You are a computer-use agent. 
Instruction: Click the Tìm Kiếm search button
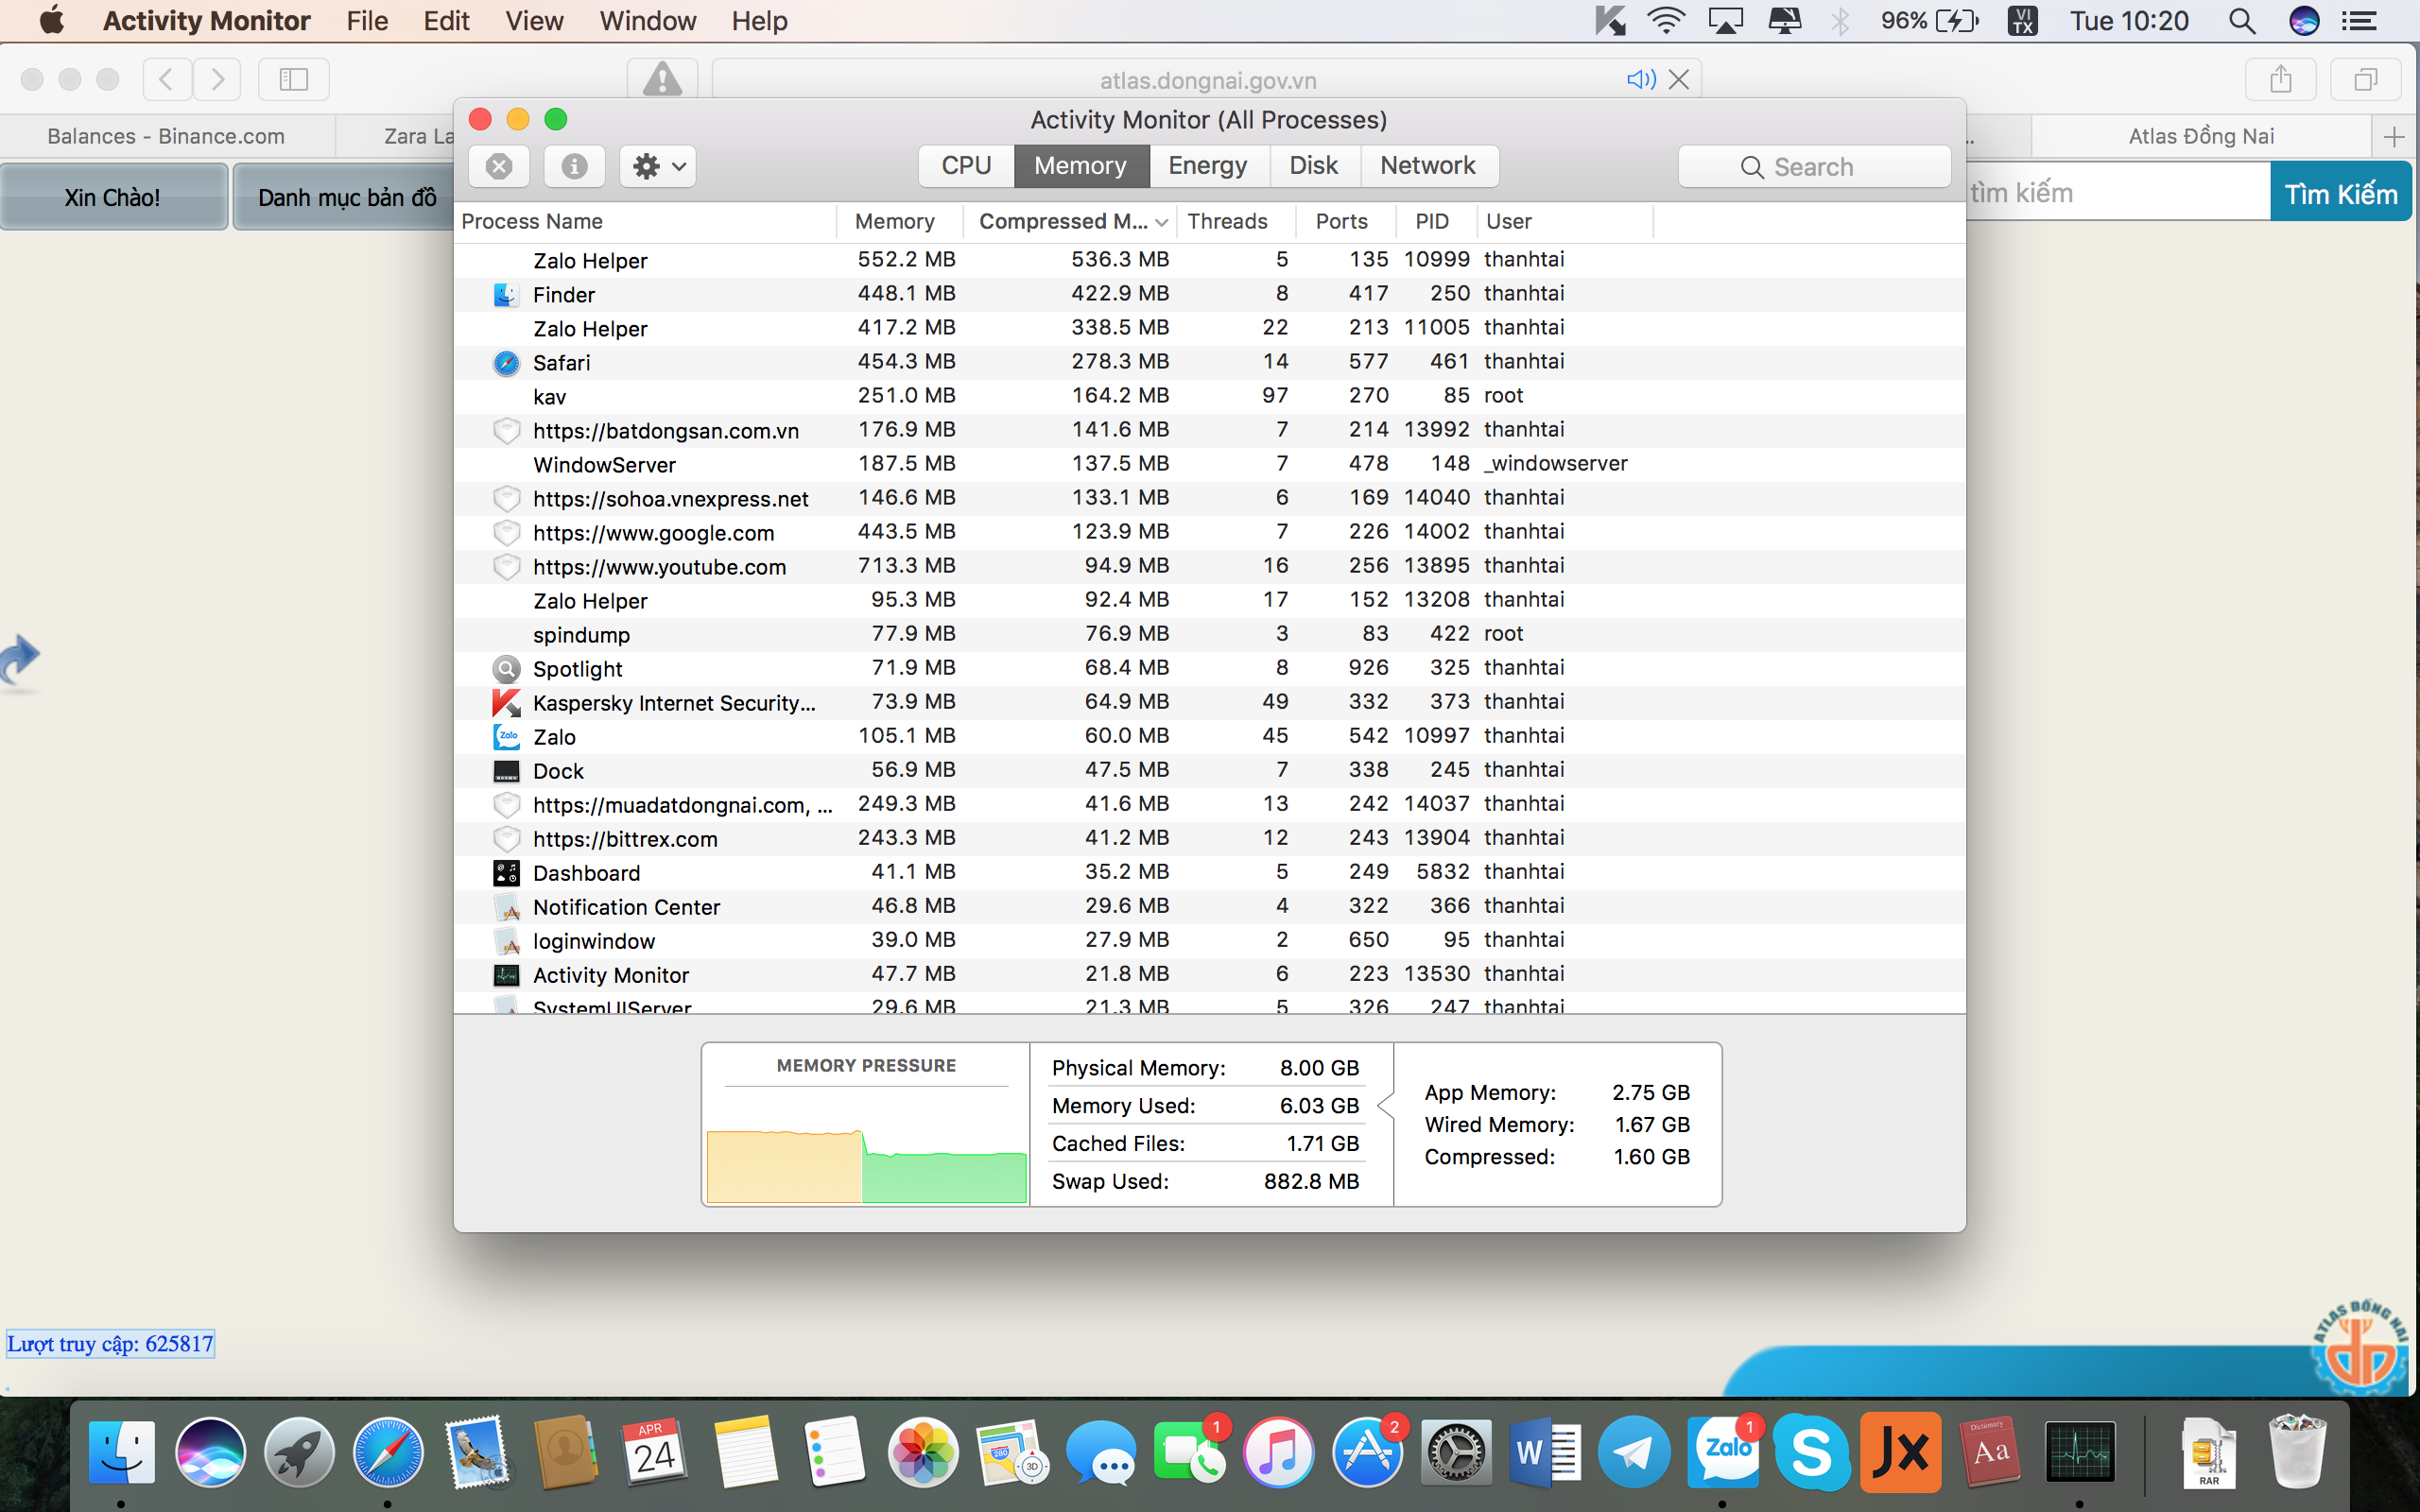coord(2340,193)
